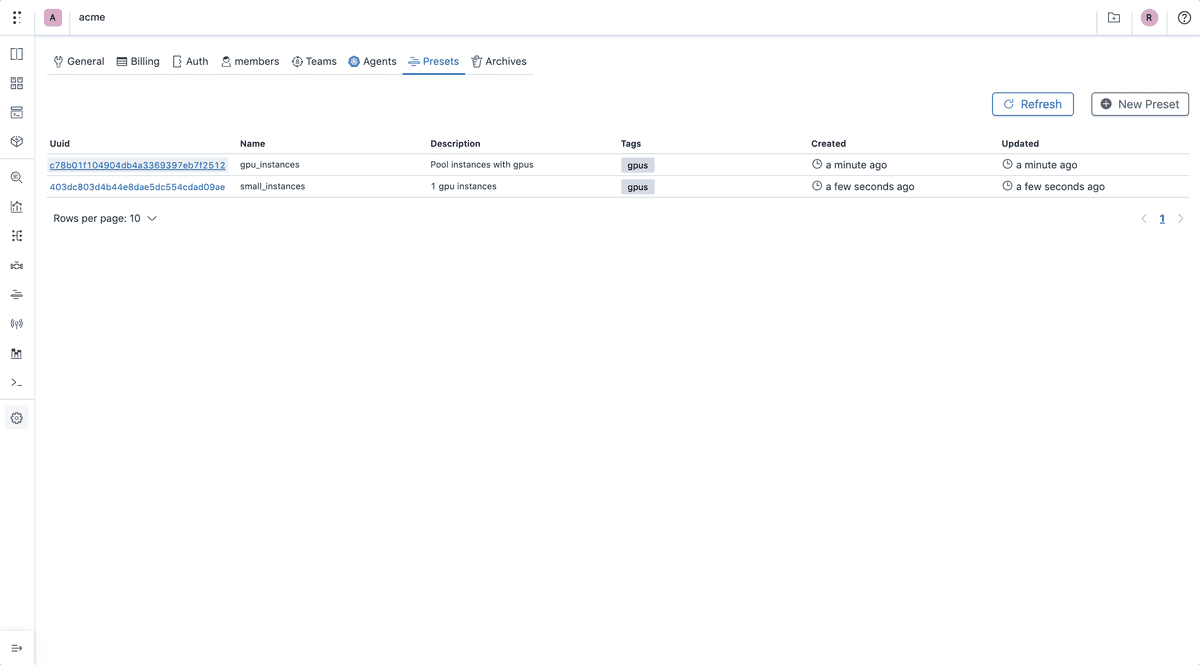Click the gpu_instances name cell

pyautogui.click(x=270, y=165)
